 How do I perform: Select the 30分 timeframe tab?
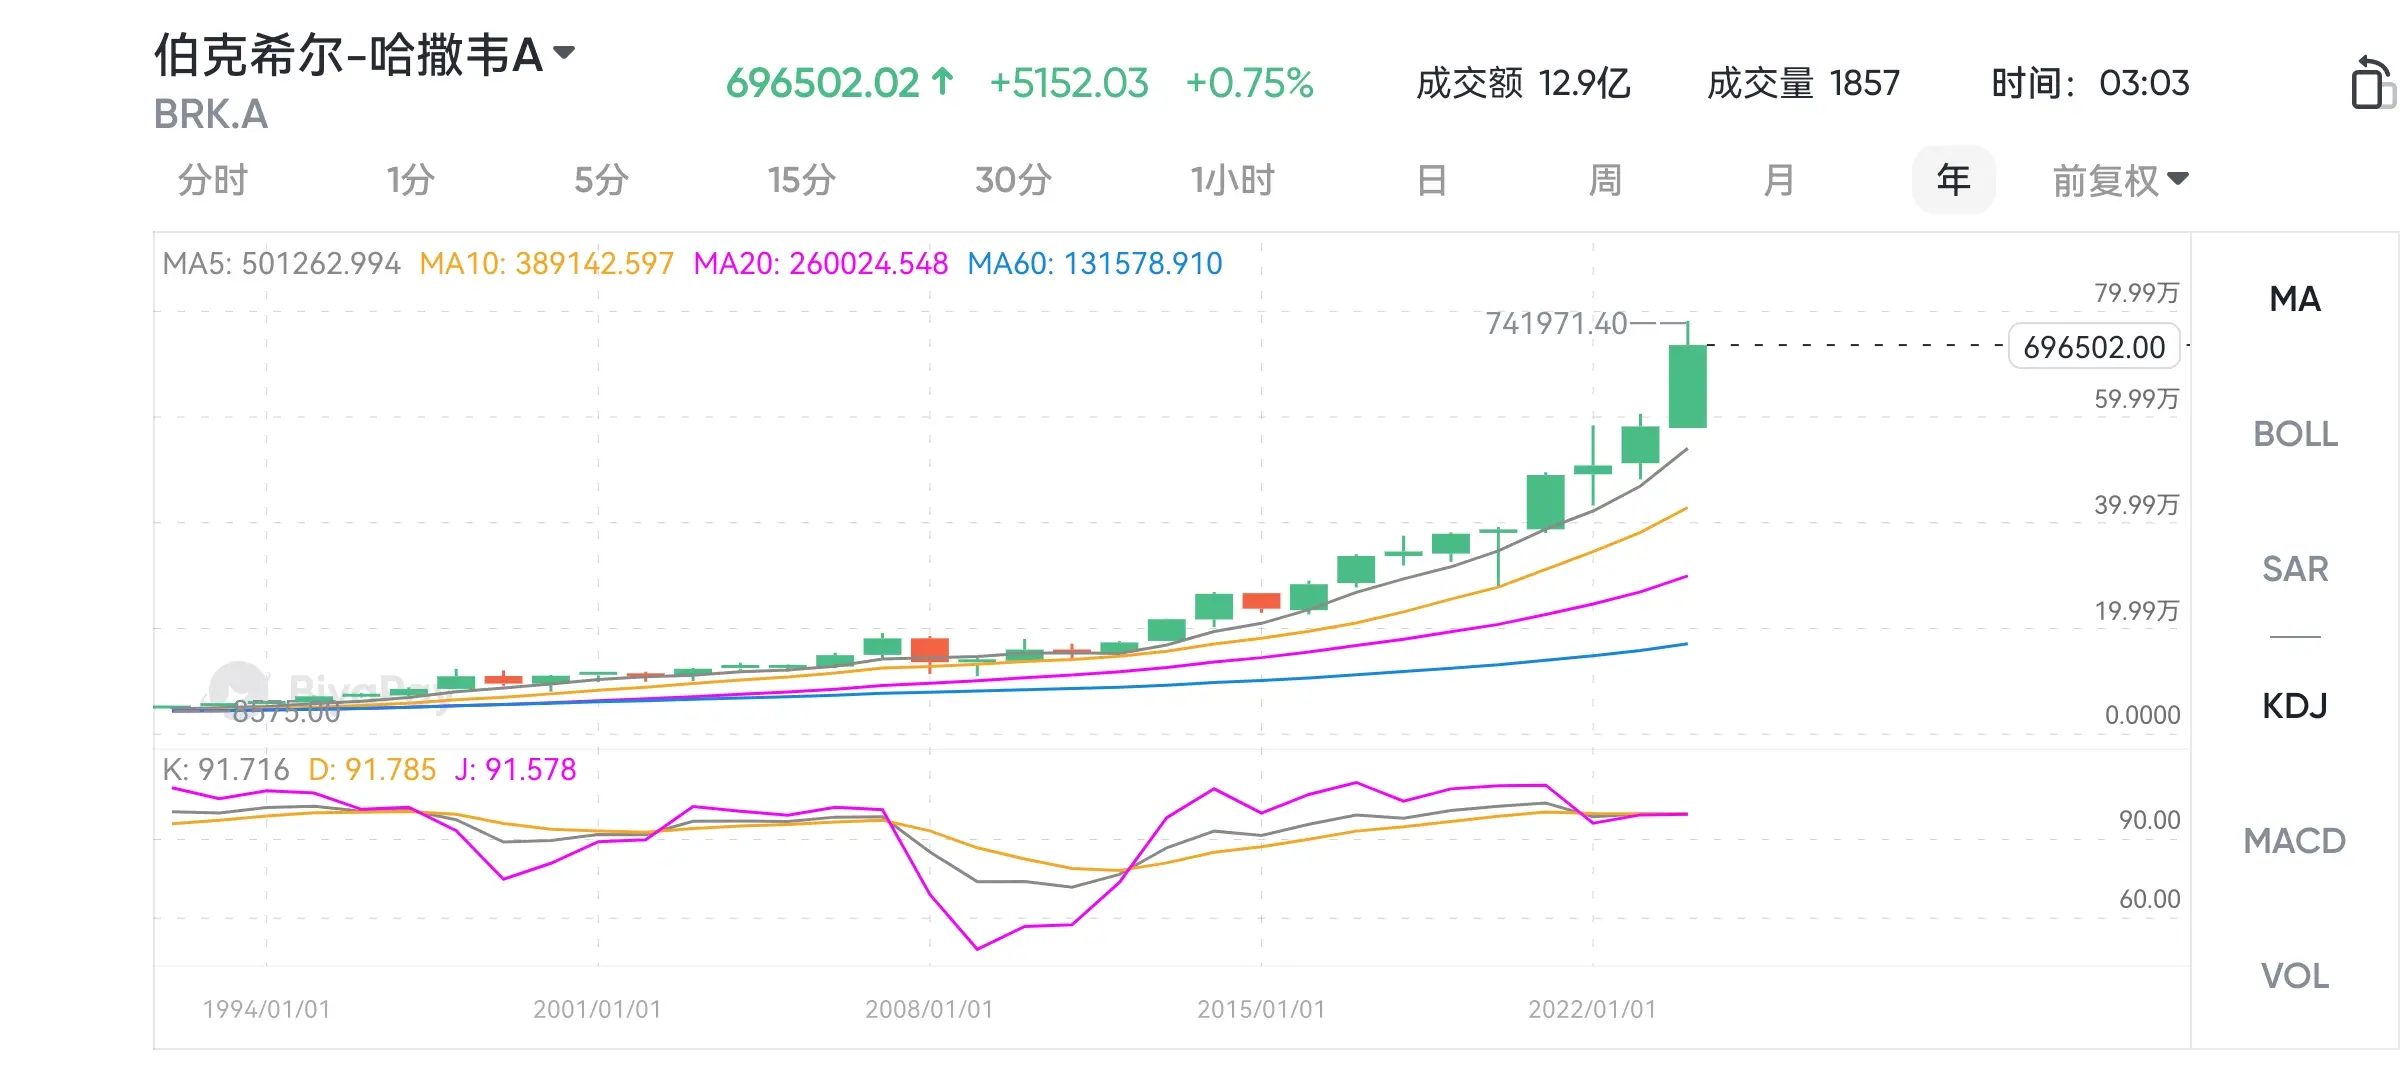tap(1013, 181)
